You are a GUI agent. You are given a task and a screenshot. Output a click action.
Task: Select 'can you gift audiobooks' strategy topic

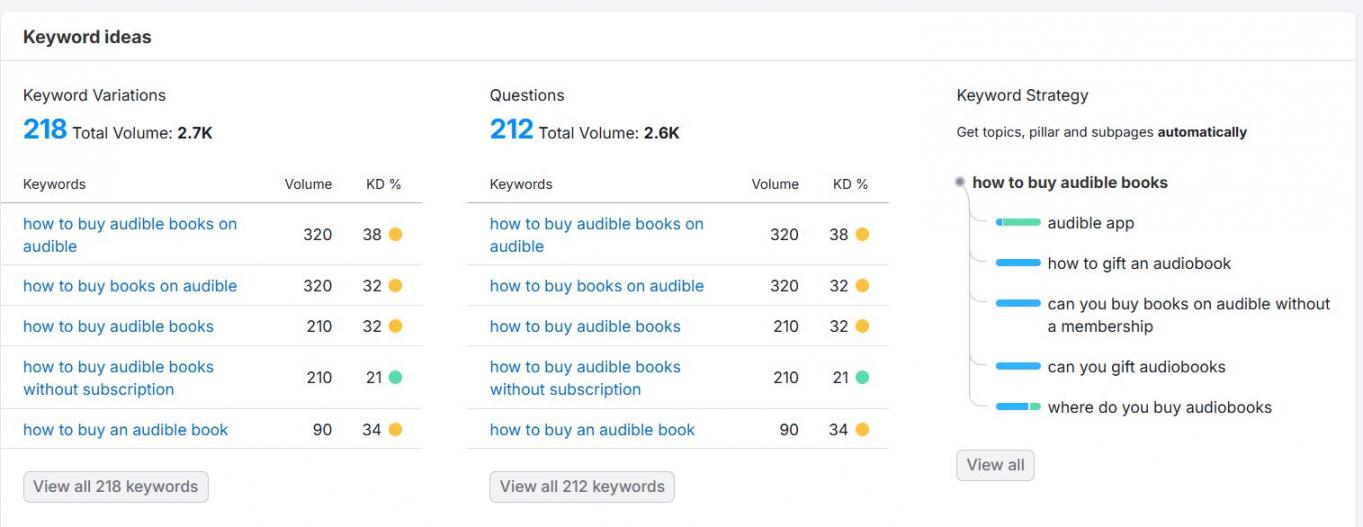[x=1136, y=367]
